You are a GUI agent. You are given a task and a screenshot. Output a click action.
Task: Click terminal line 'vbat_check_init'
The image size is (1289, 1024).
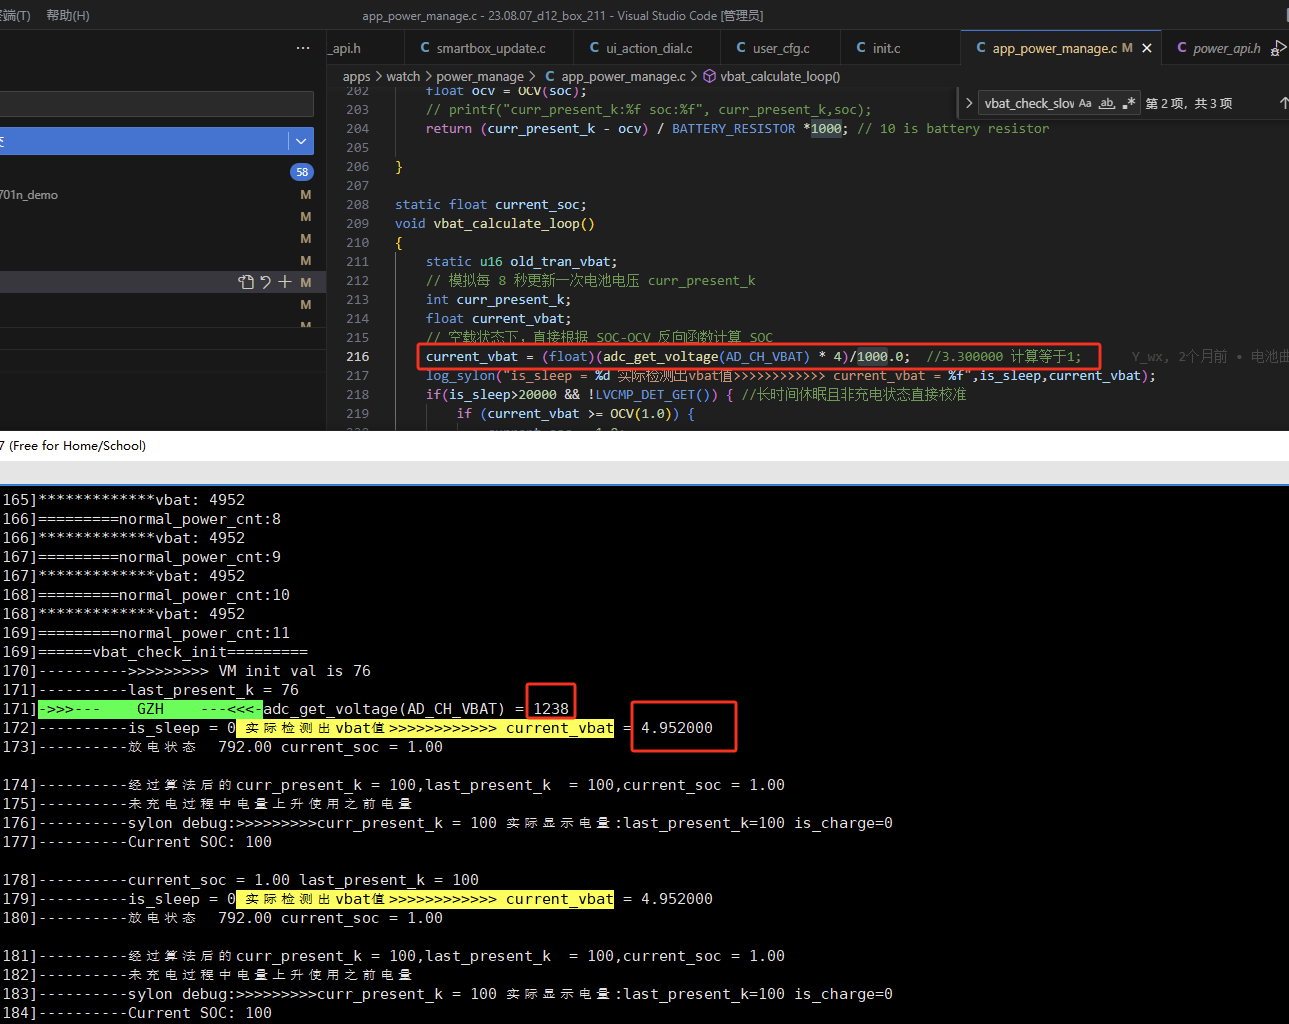(160, 652)
